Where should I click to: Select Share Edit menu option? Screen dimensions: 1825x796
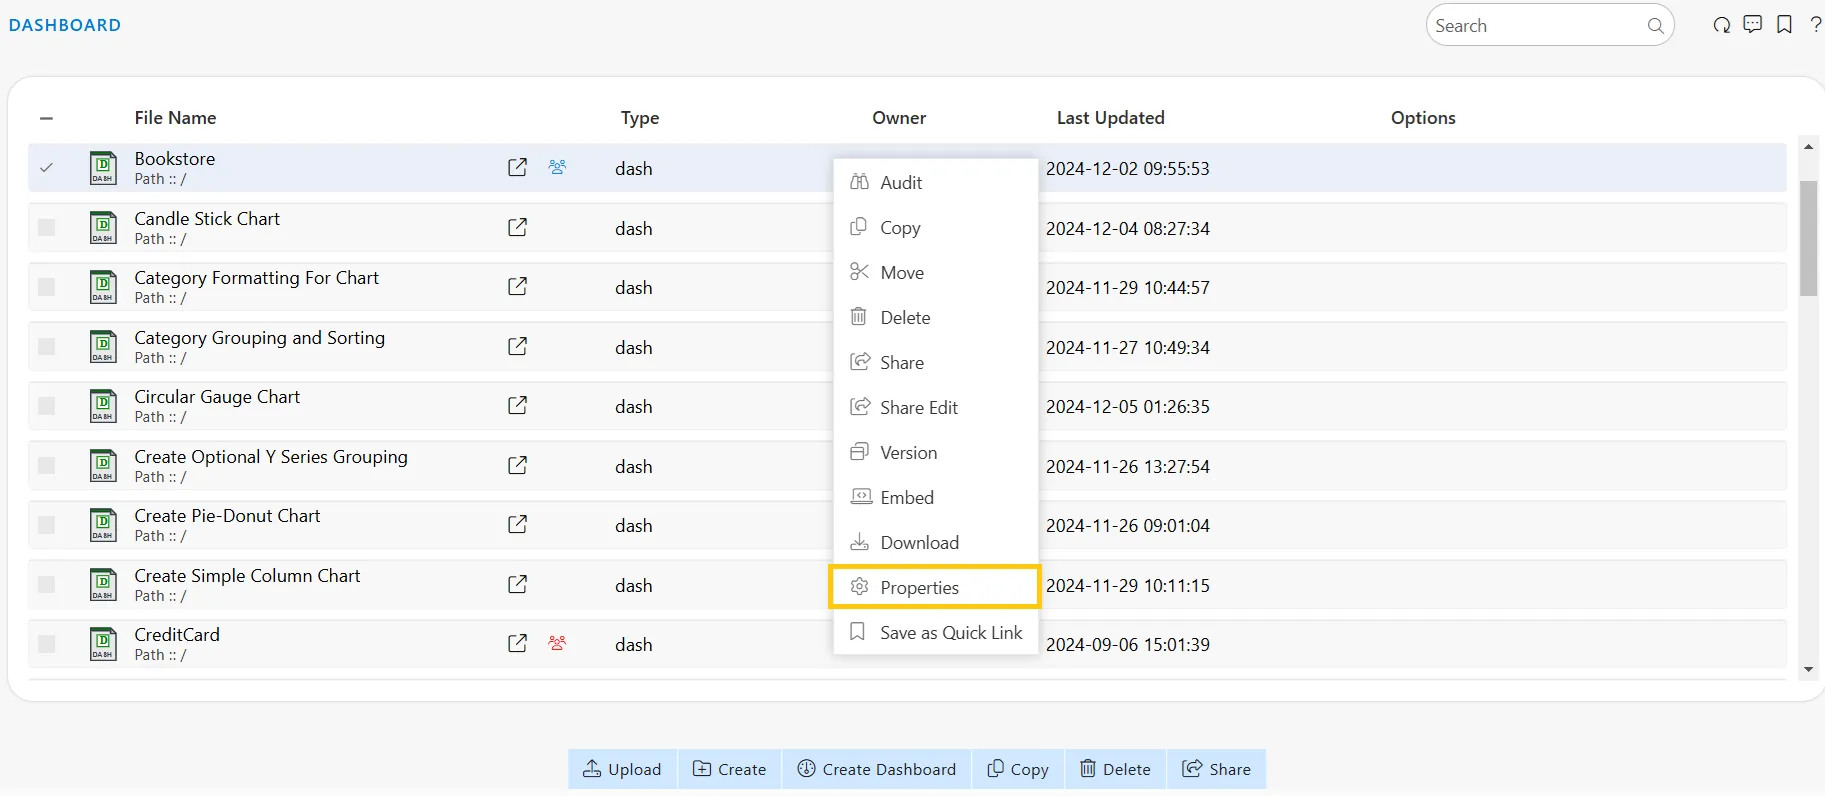click(x=935, y=407)
